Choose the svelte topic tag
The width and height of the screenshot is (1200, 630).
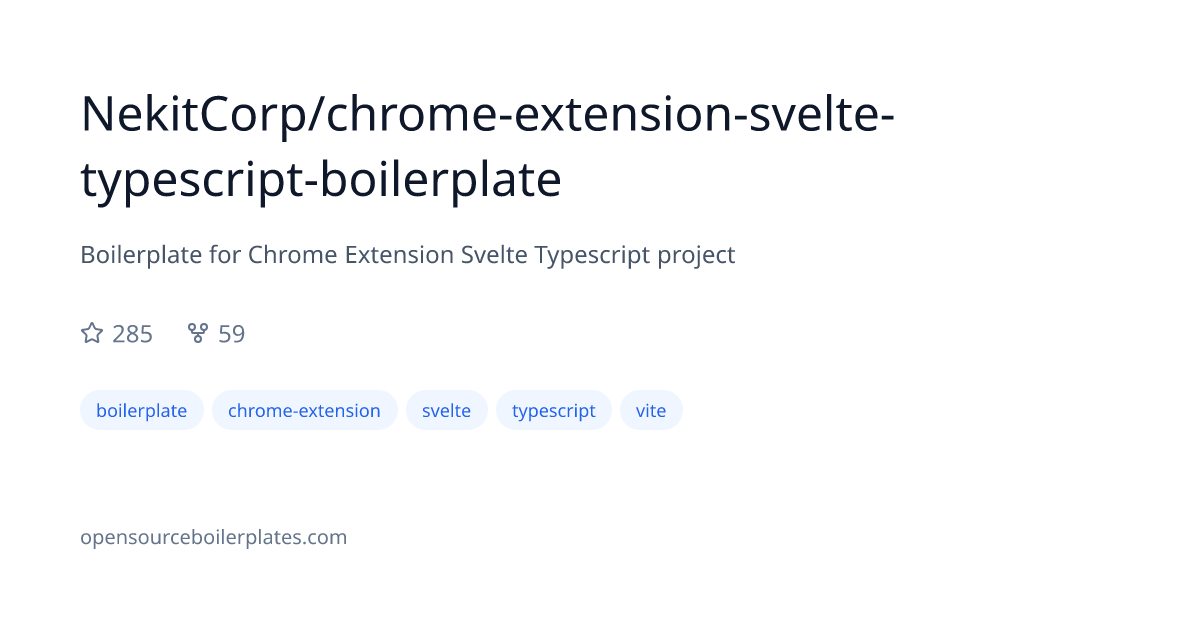[446, 411]
